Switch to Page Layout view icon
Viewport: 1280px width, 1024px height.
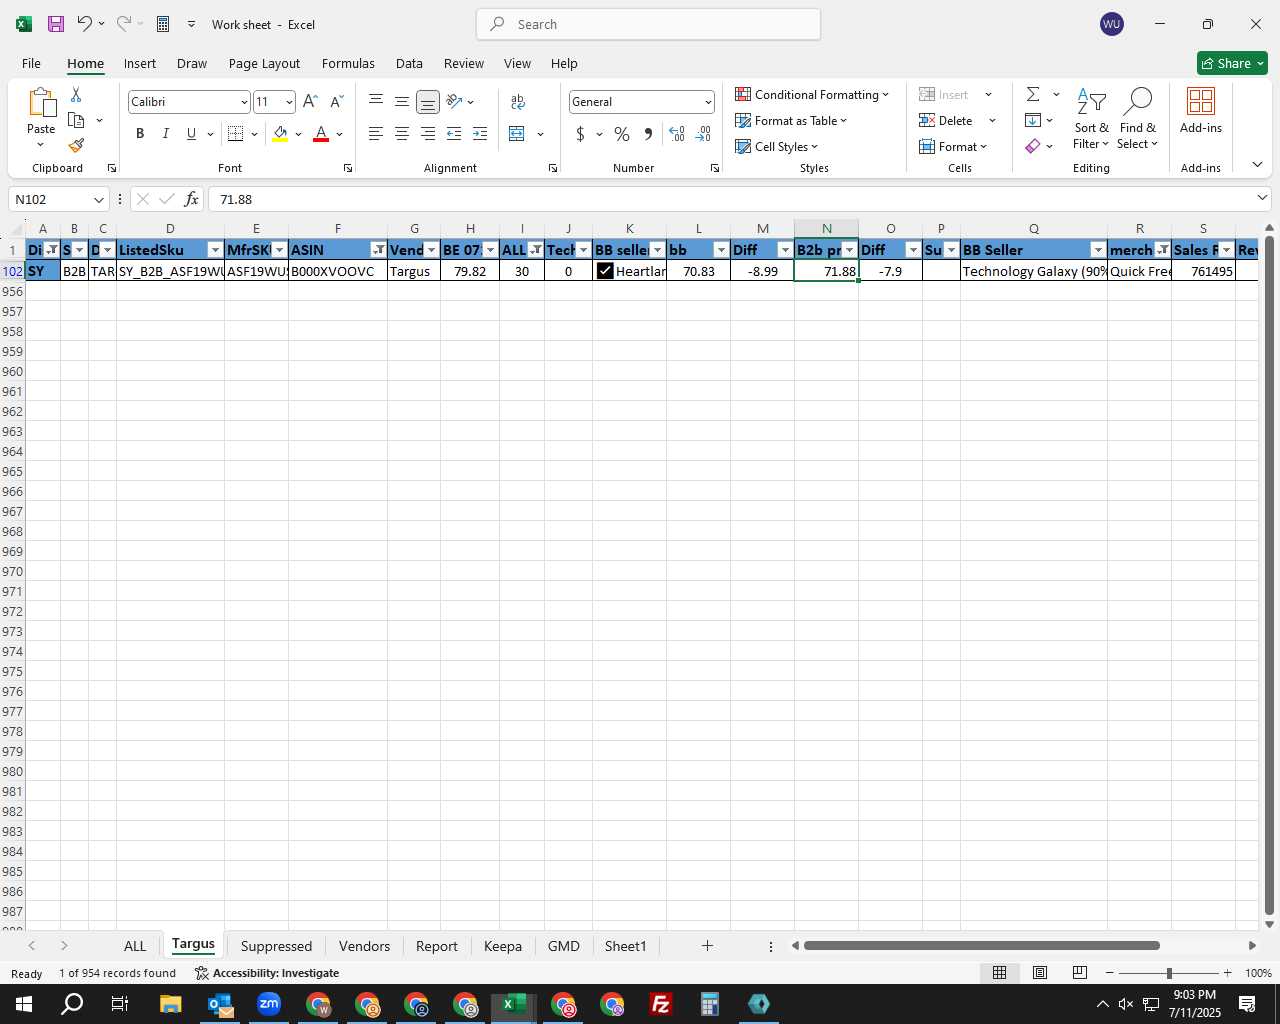(x=1040, y=972)
